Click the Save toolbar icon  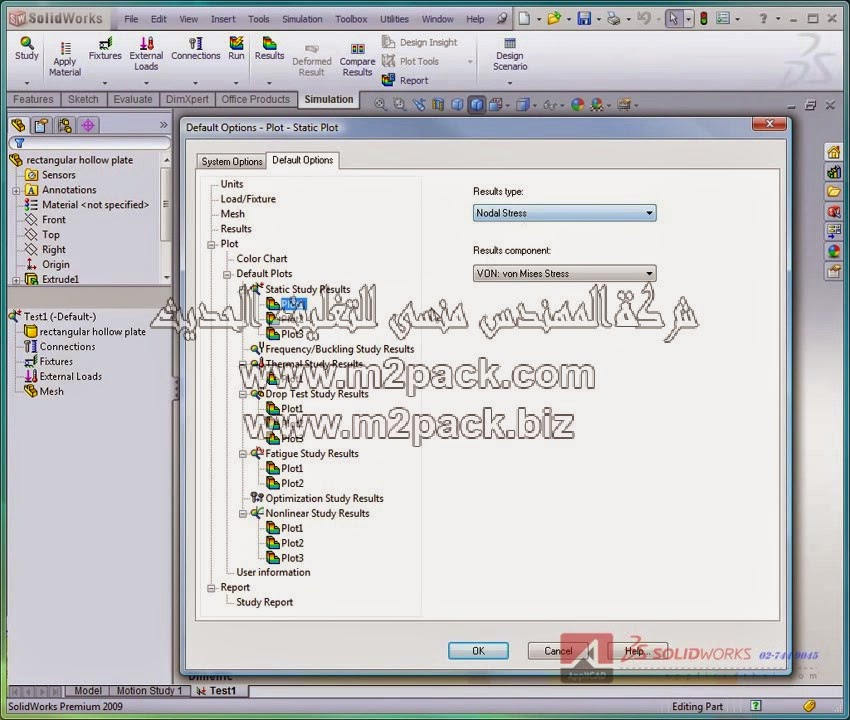tap(584, 19)
